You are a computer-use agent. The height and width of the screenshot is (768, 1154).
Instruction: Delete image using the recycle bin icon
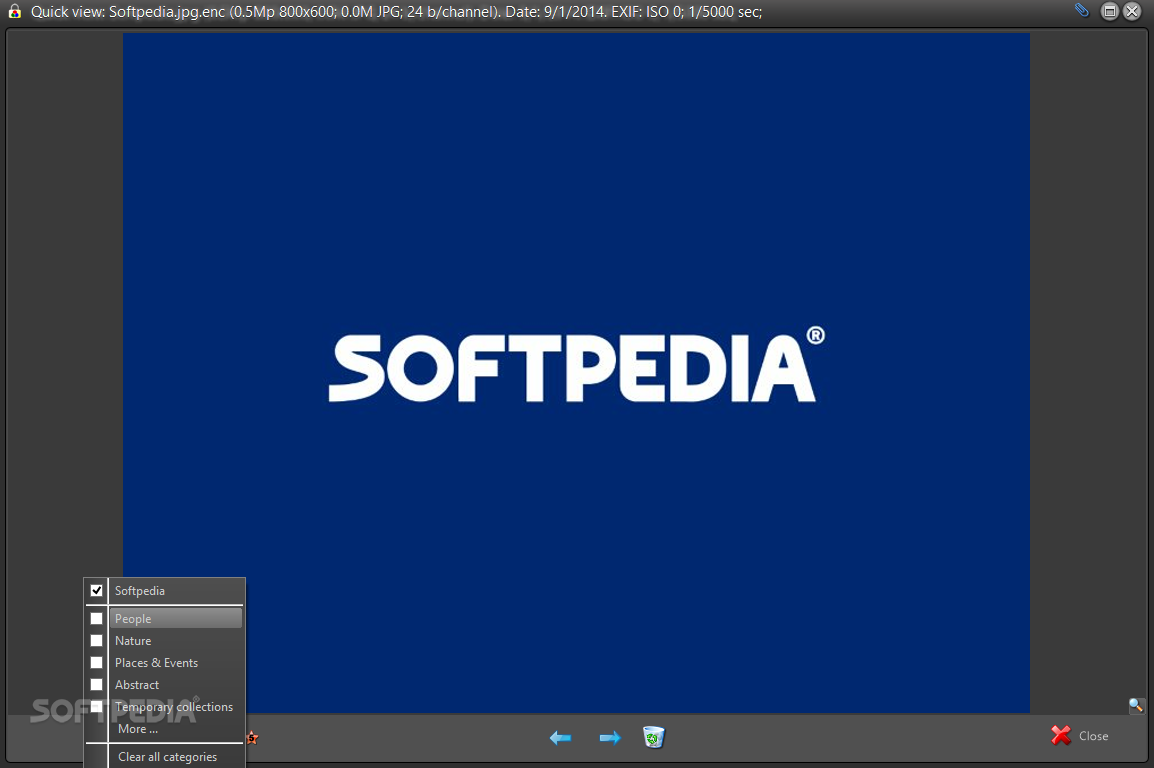click(x=654, y=736)
